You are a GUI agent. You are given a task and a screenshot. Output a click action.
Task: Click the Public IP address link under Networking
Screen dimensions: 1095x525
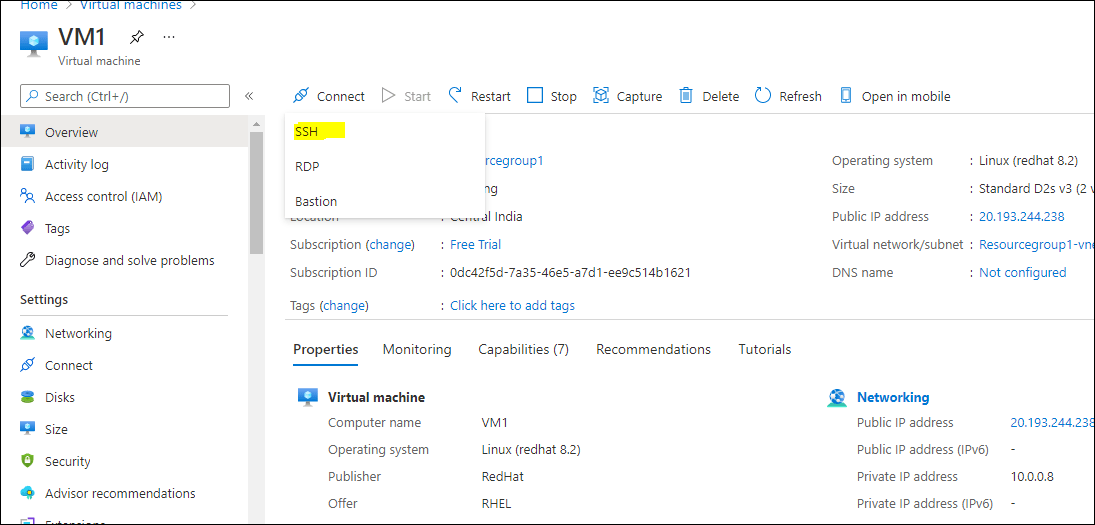(1052, 422)
